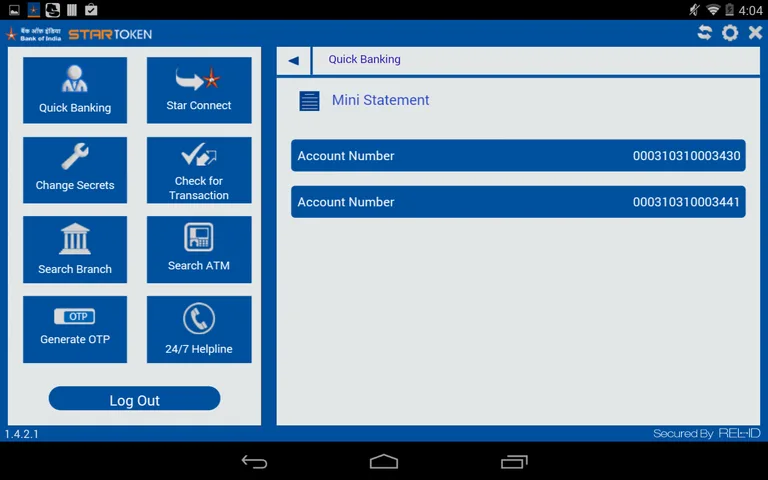Screen dimensions: 768x480
Task: Open the Star Connect tile
Action: pyautogui.click(x=199, y=90)
